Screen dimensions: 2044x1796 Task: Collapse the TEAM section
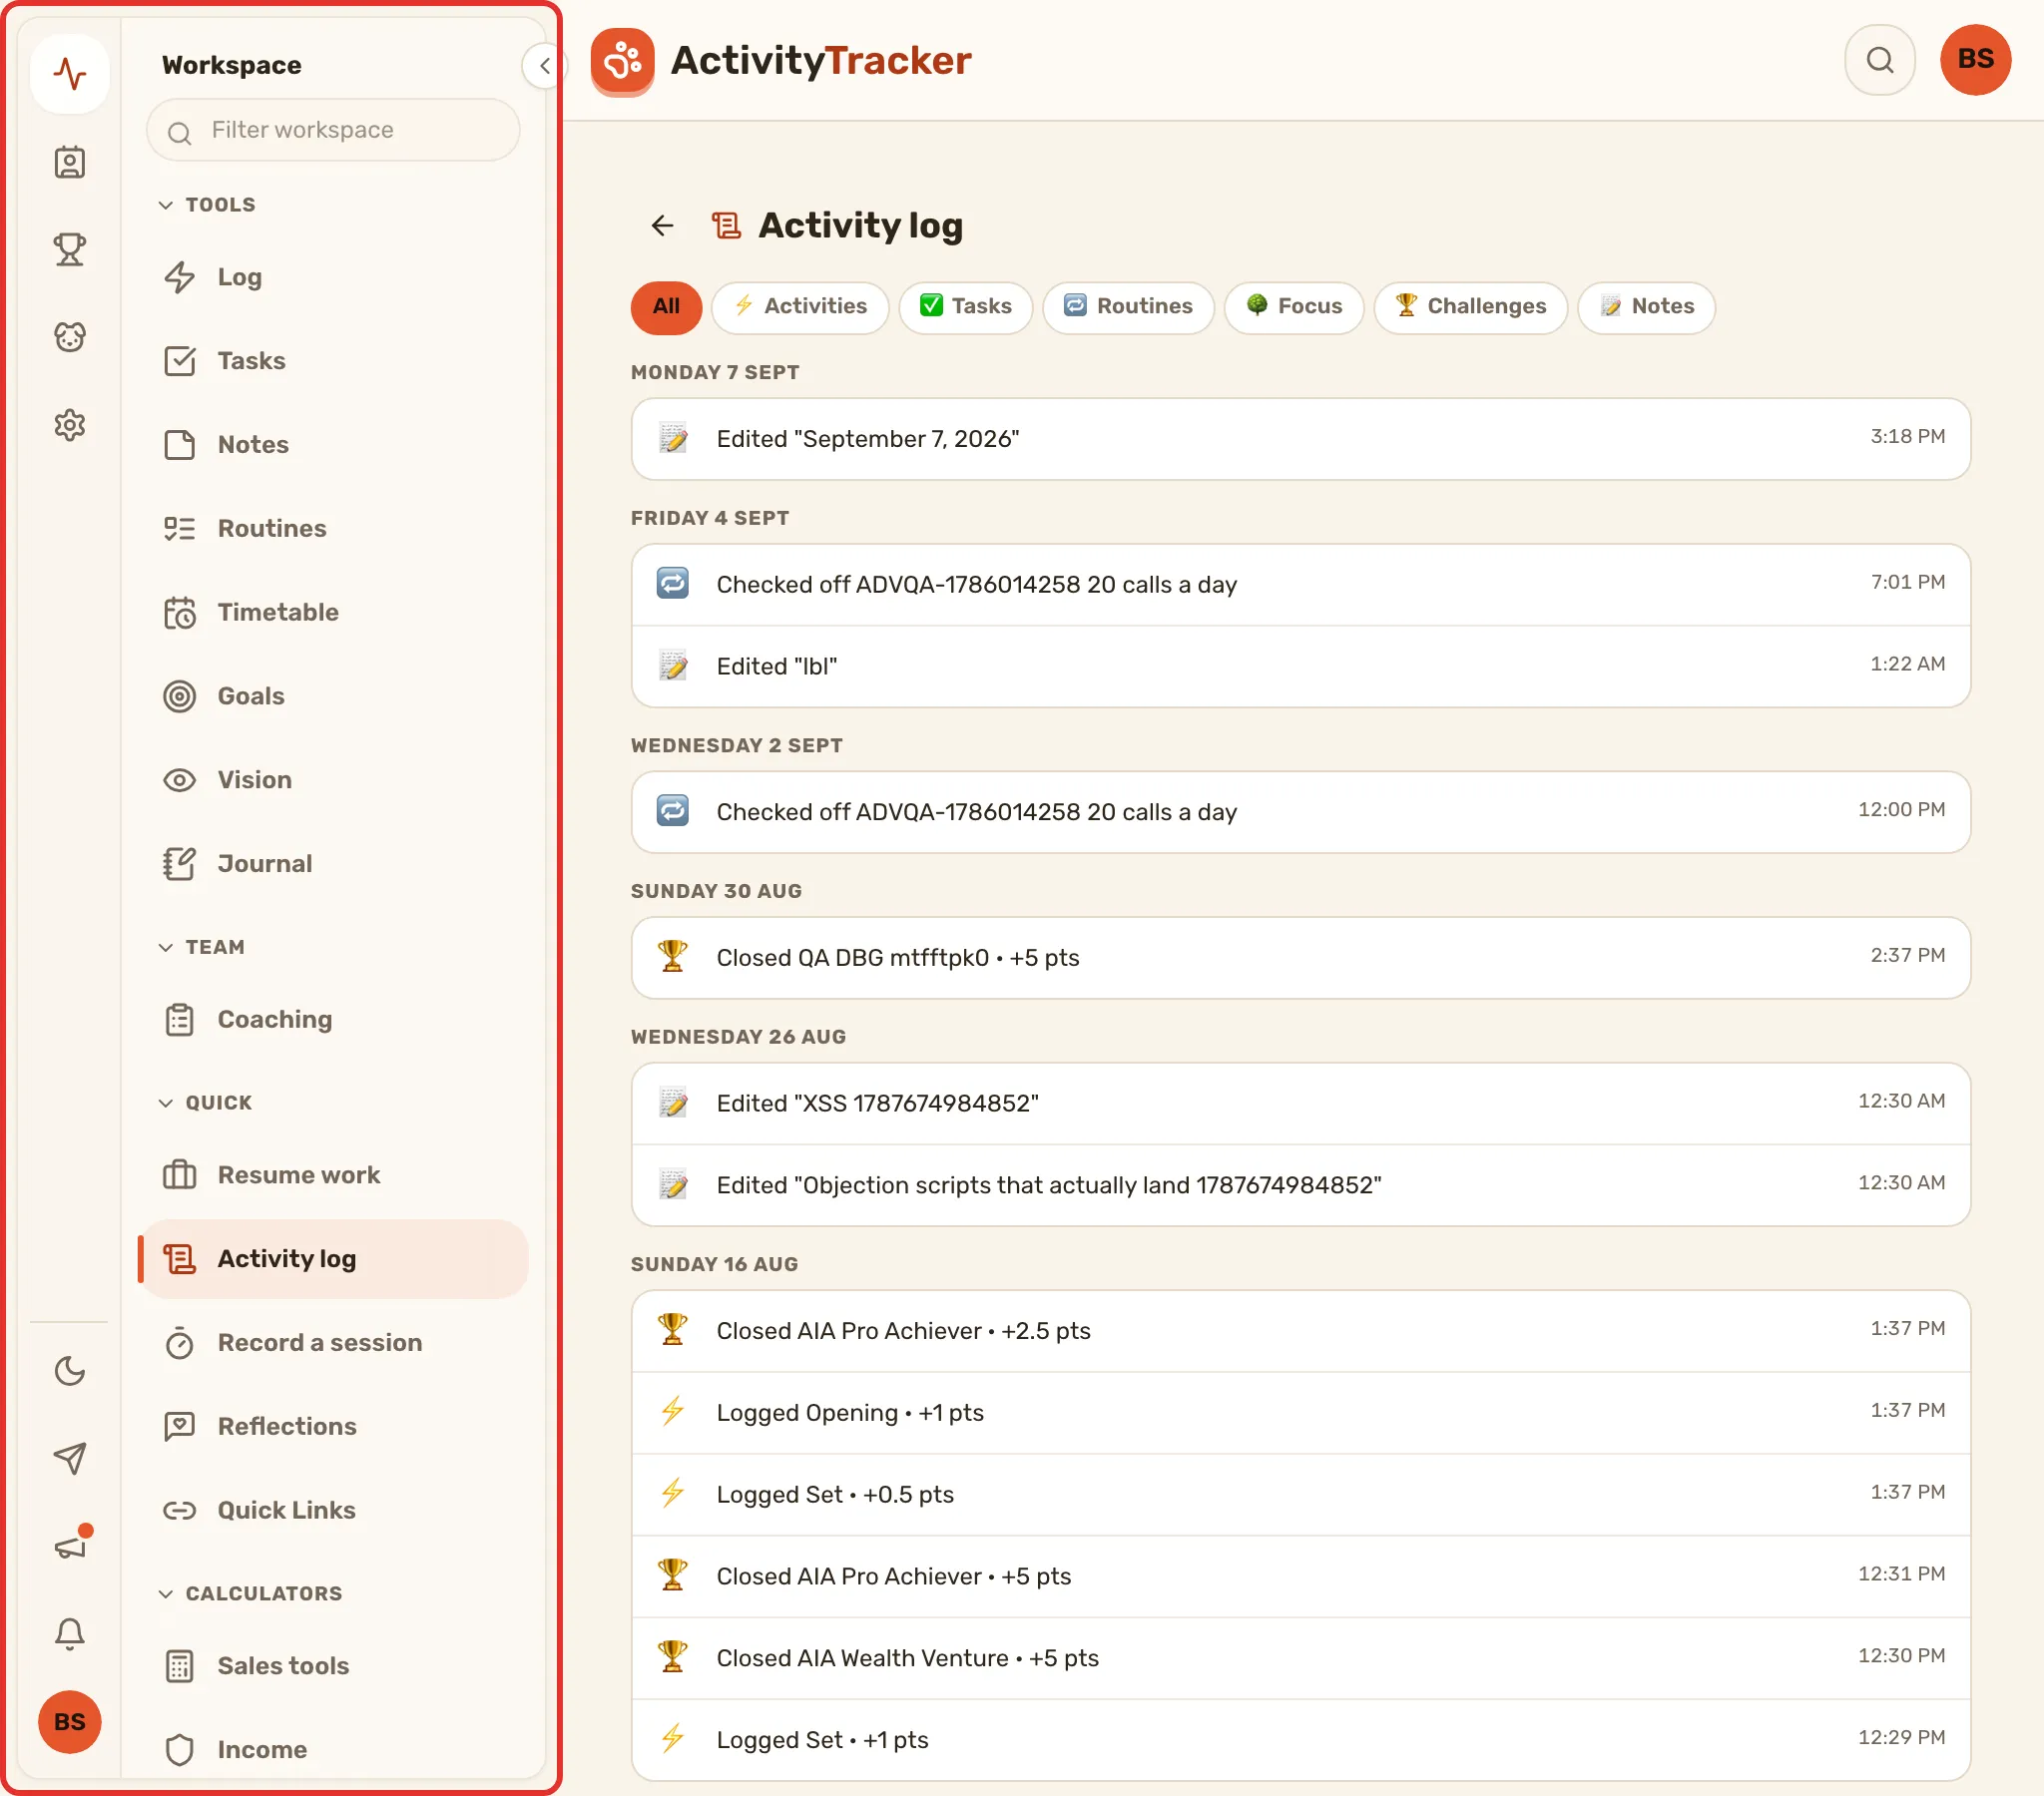(201, 947)
